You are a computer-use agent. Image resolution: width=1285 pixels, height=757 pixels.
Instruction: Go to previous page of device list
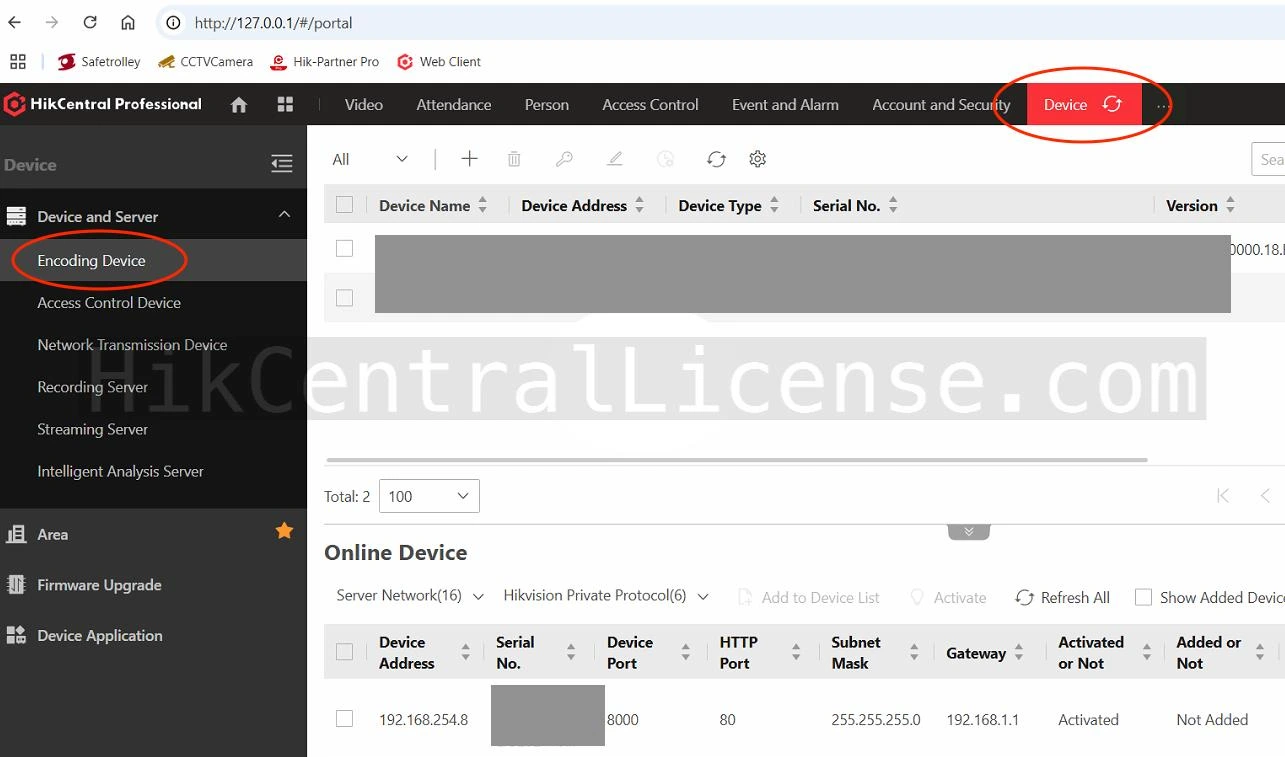coord(1265,495)
